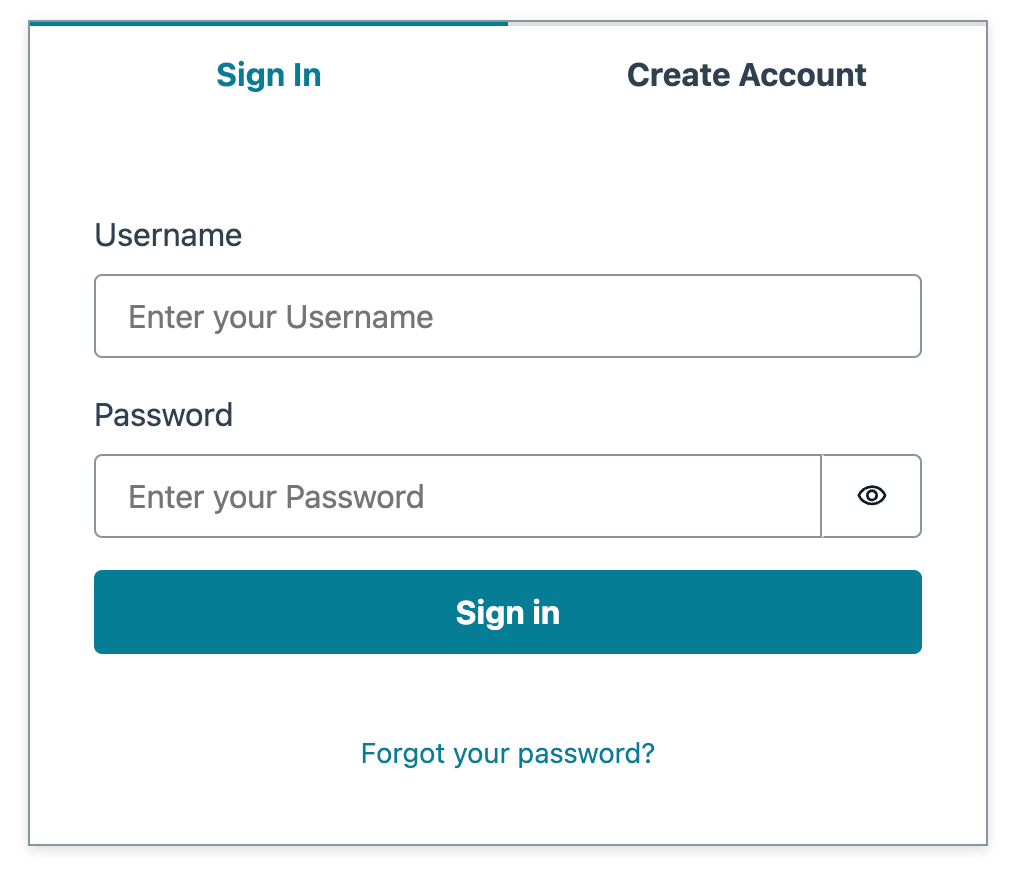
Task: Submit the form with Sign in
Action: pyautogui.click(x=508, y=612)
